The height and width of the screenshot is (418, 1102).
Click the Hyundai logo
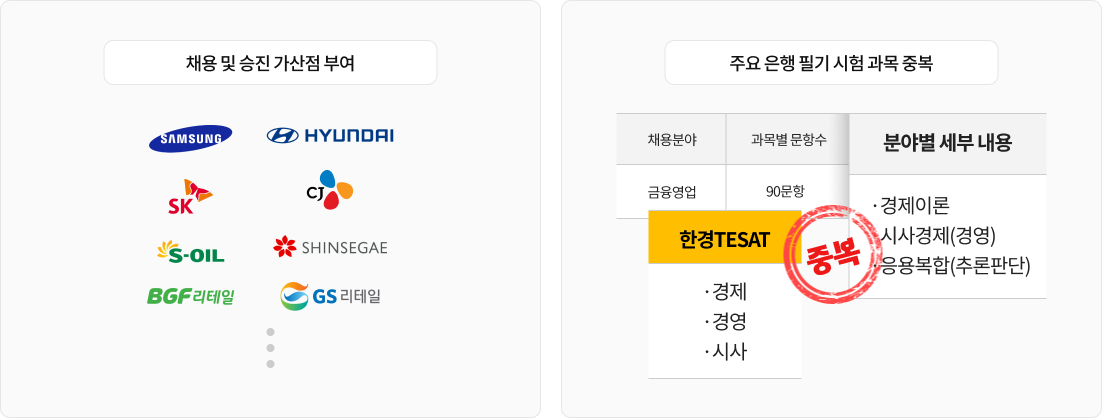[330, 136]
